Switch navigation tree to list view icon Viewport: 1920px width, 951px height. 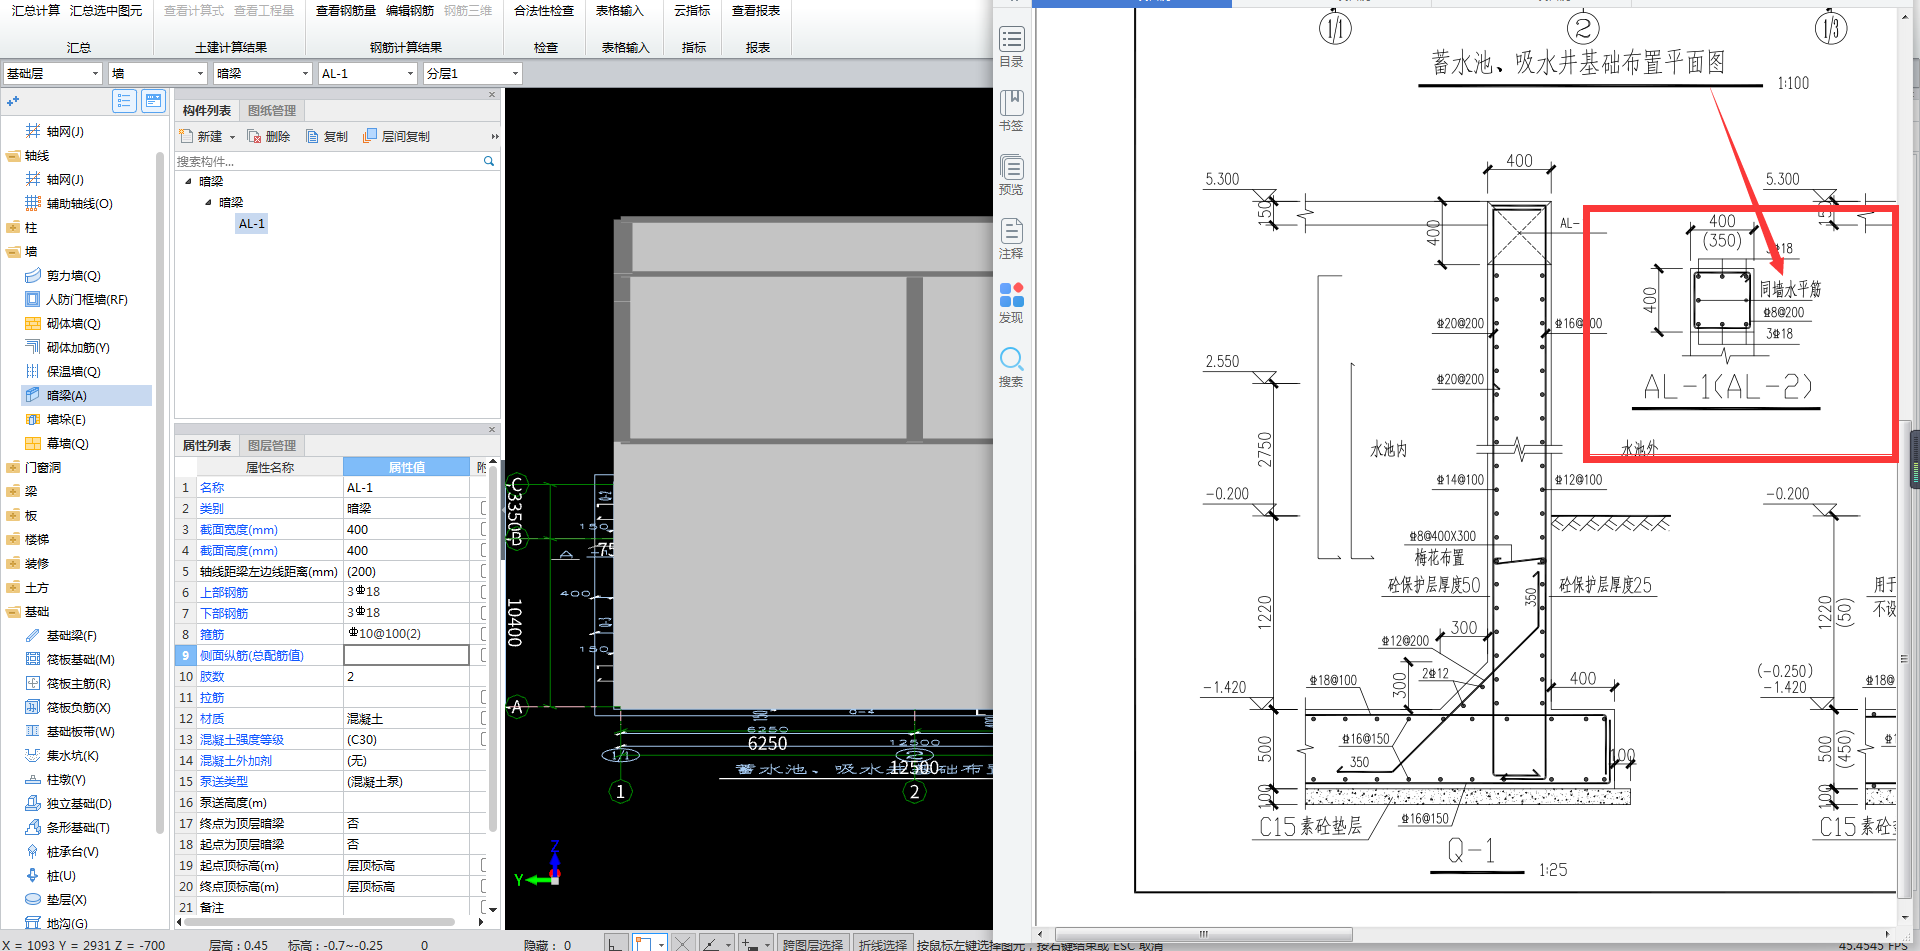(125, 100)
